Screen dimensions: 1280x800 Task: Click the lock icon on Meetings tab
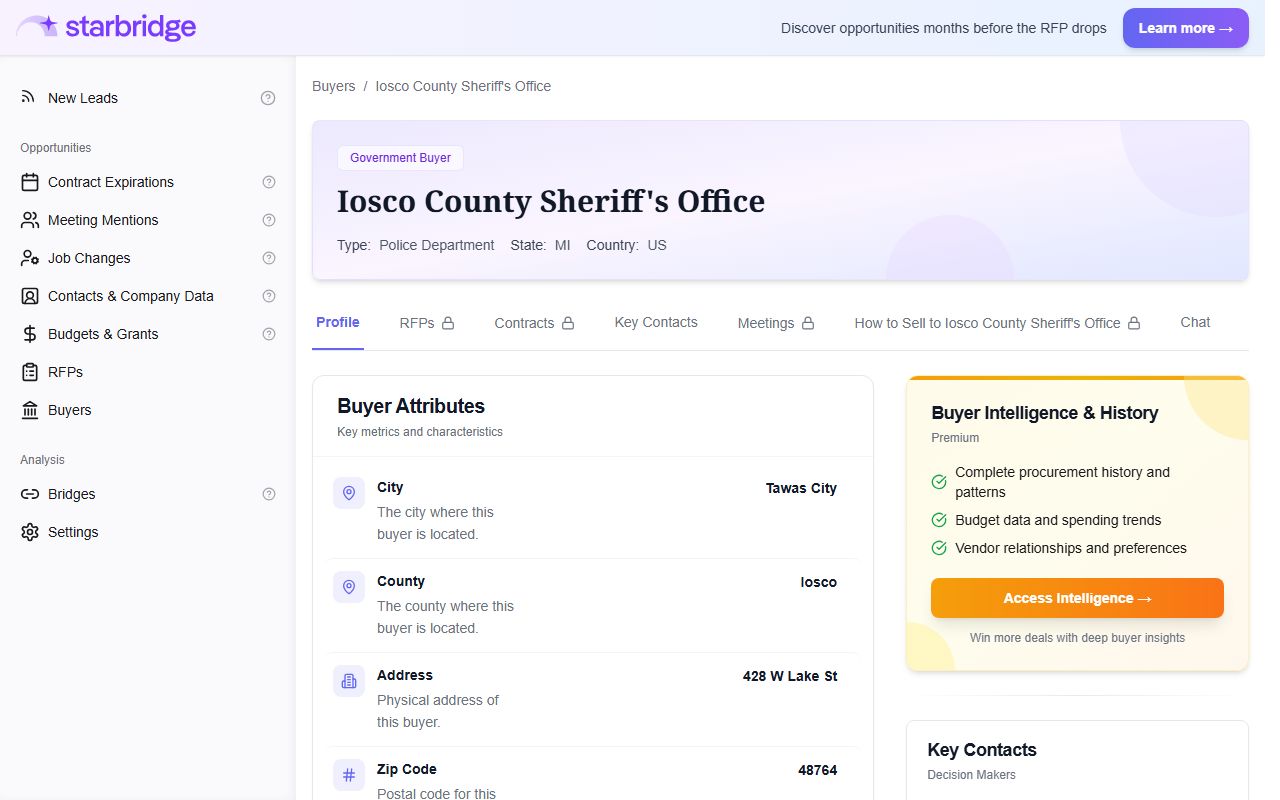pyautogui.click(x=808, y=323)
